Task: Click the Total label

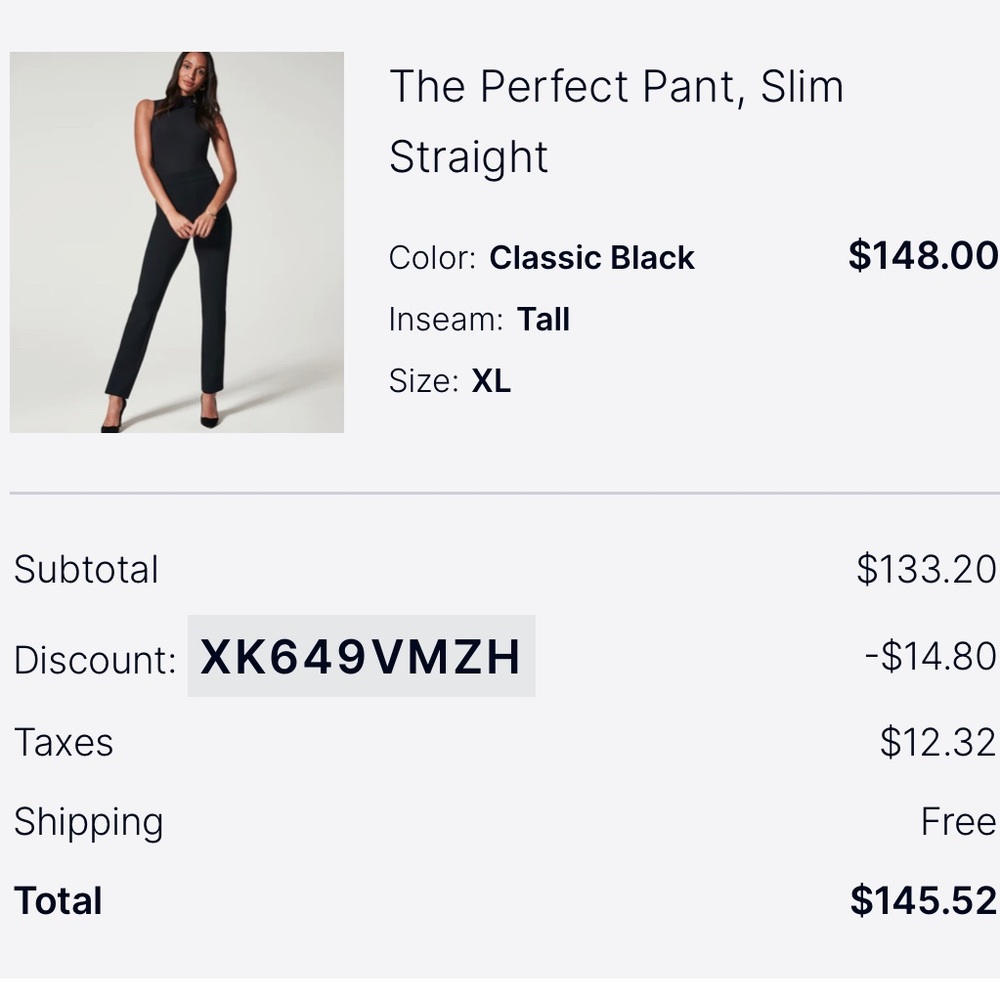Action: click(56, 901)
